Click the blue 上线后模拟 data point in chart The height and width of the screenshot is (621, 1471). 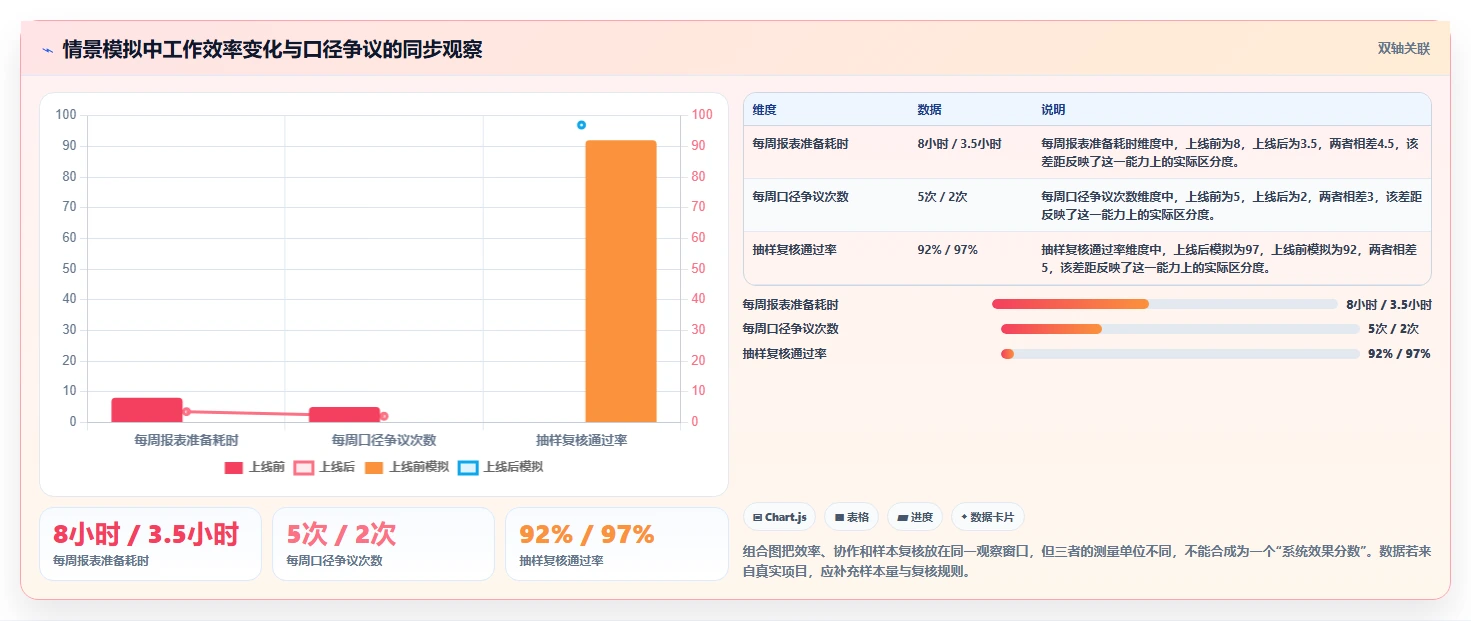tap(581, 125)
